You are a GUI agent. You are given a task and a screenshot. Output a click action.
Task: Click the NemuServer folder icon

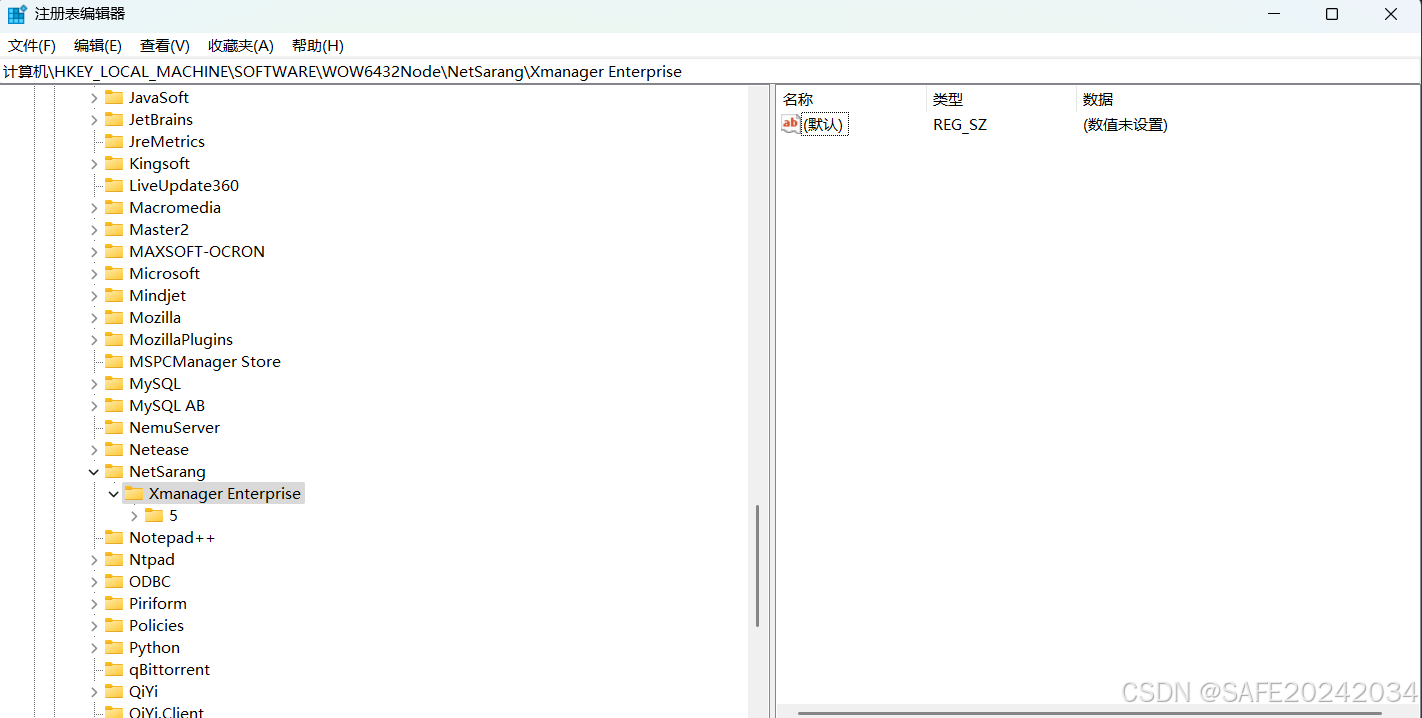tap(114, 427)
